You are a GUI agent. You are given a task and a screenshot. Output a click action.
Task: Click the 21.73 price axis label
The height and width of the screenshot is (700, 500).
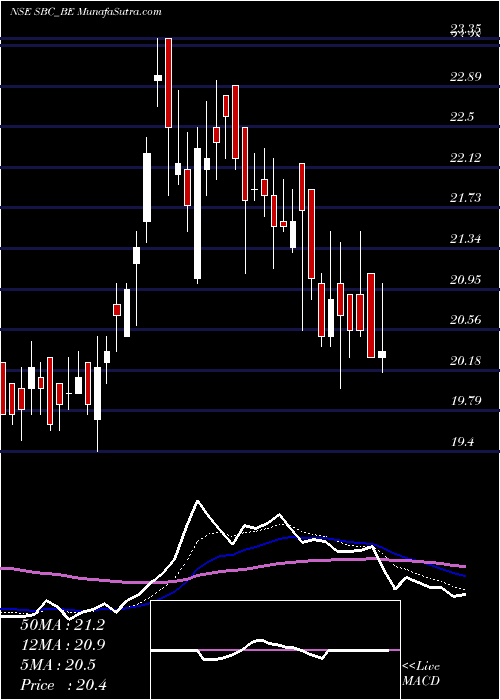[x=466, y=198]
